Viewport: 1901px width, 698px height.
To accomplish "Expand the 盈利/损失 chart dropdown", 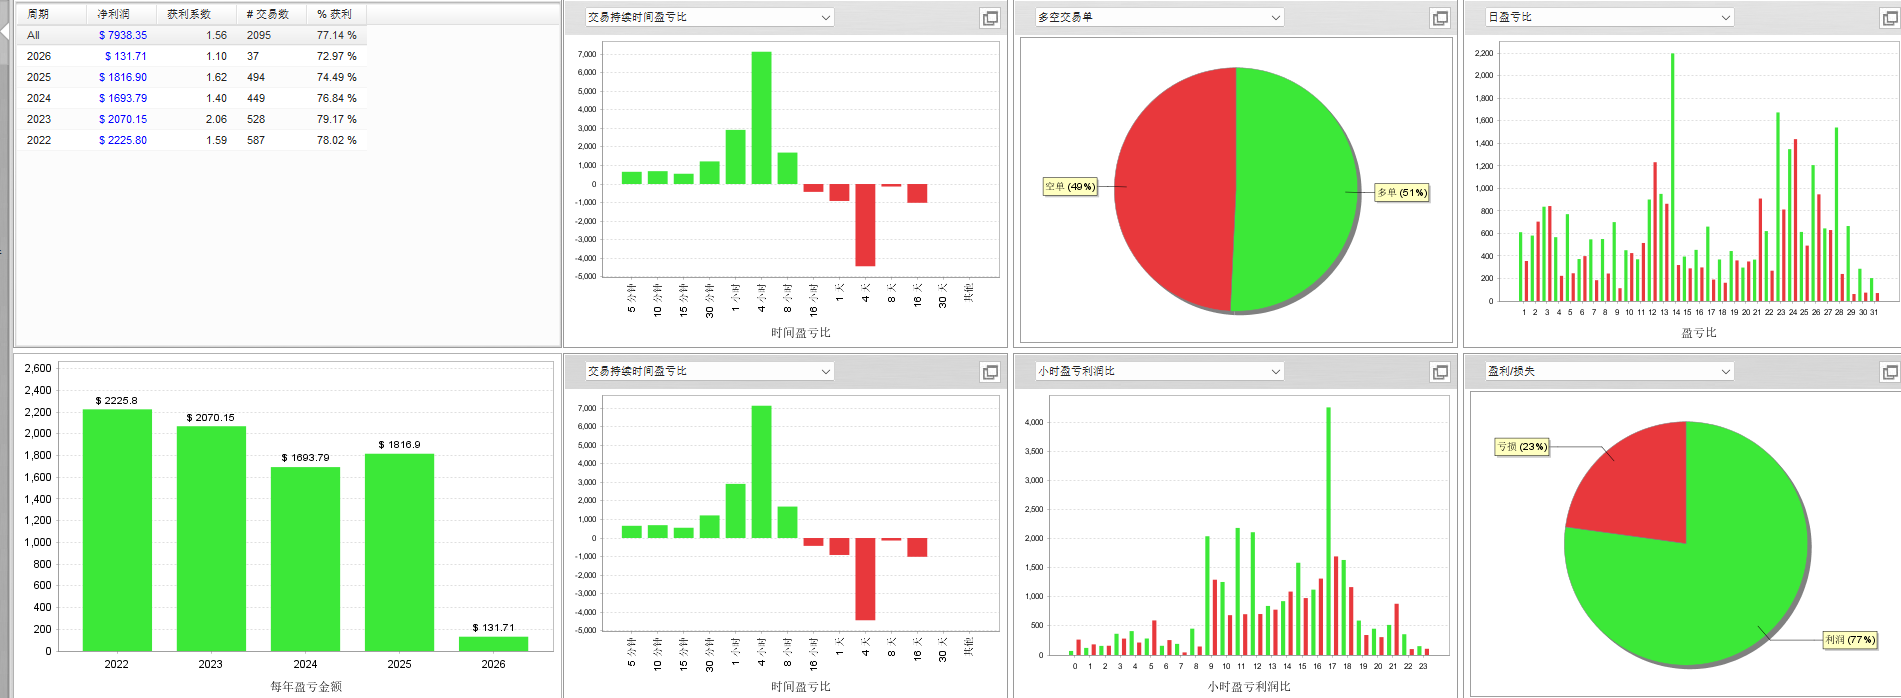I will [x=1725, y=372].
